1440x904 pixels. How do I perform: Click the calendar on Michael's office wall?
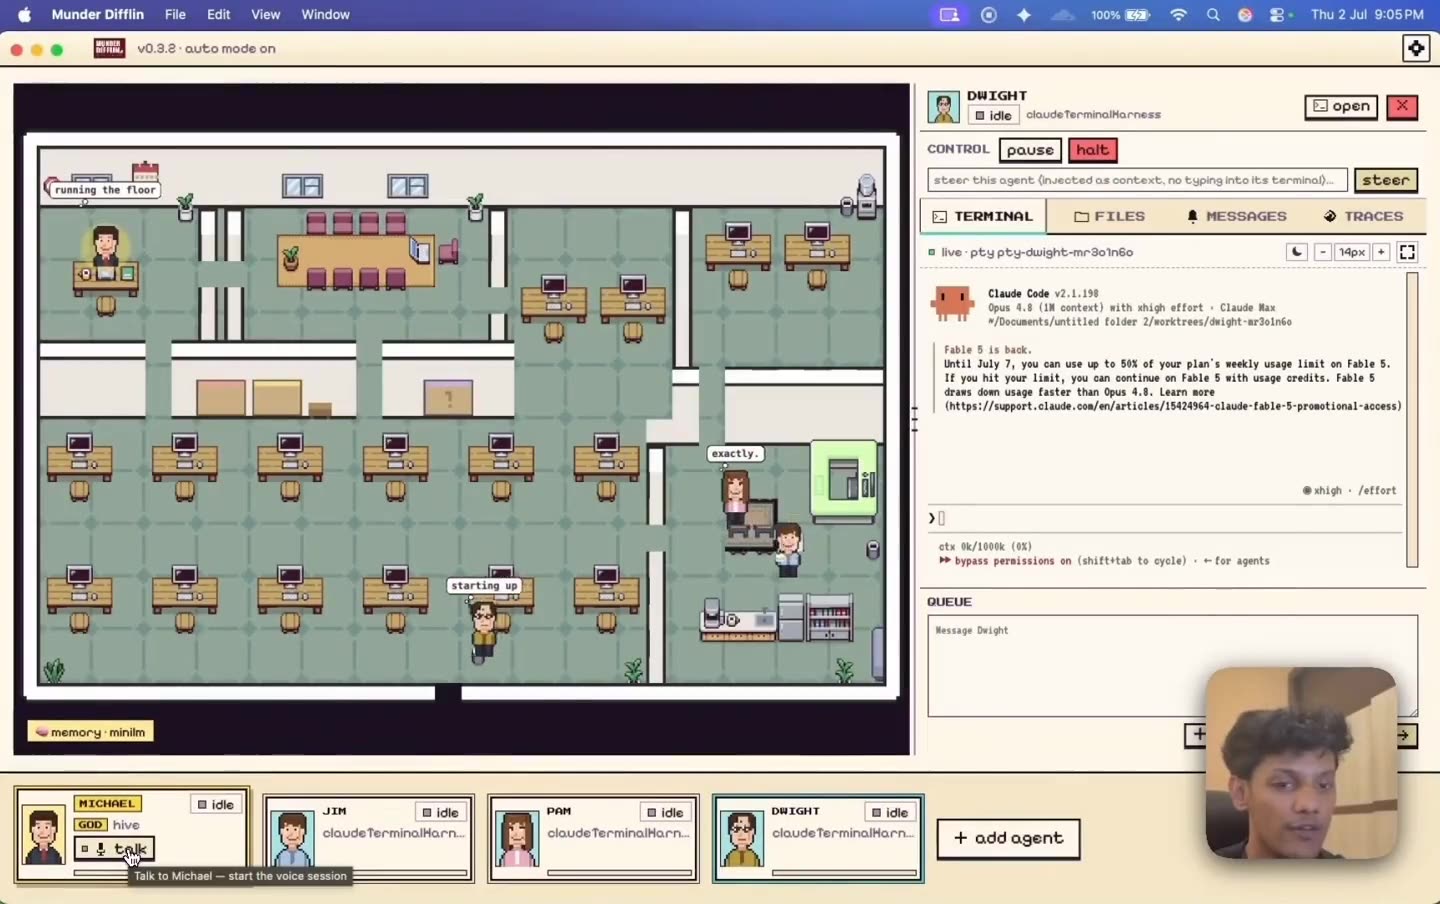click(145, 171)
